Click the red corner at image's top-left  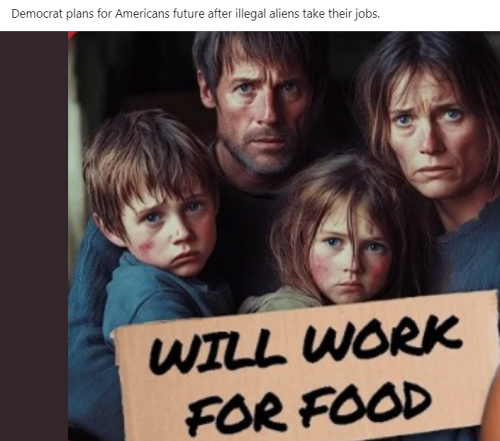pos(72,35)
